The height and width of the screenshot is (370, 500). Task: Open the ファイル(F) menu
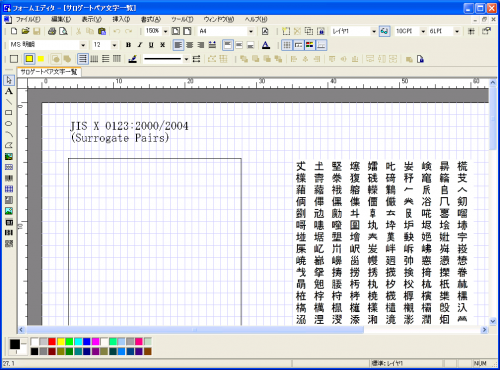pyautogui.click(x=28, y=20)
